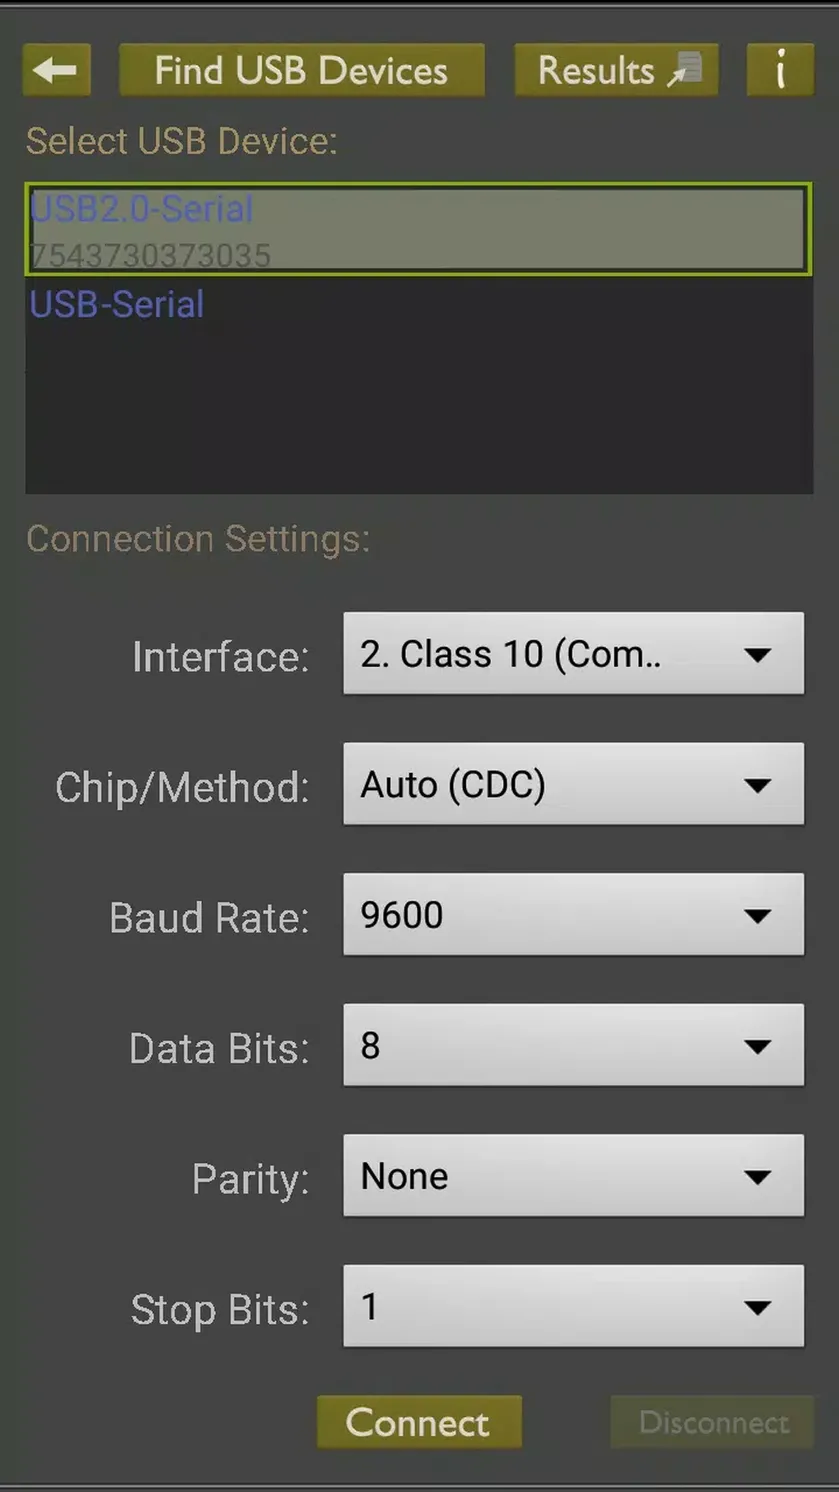Image resolution: width=839 pixels, height=1492 pixels.
Task: Open the Data Bits dropdown
Action: (573, 1045)
